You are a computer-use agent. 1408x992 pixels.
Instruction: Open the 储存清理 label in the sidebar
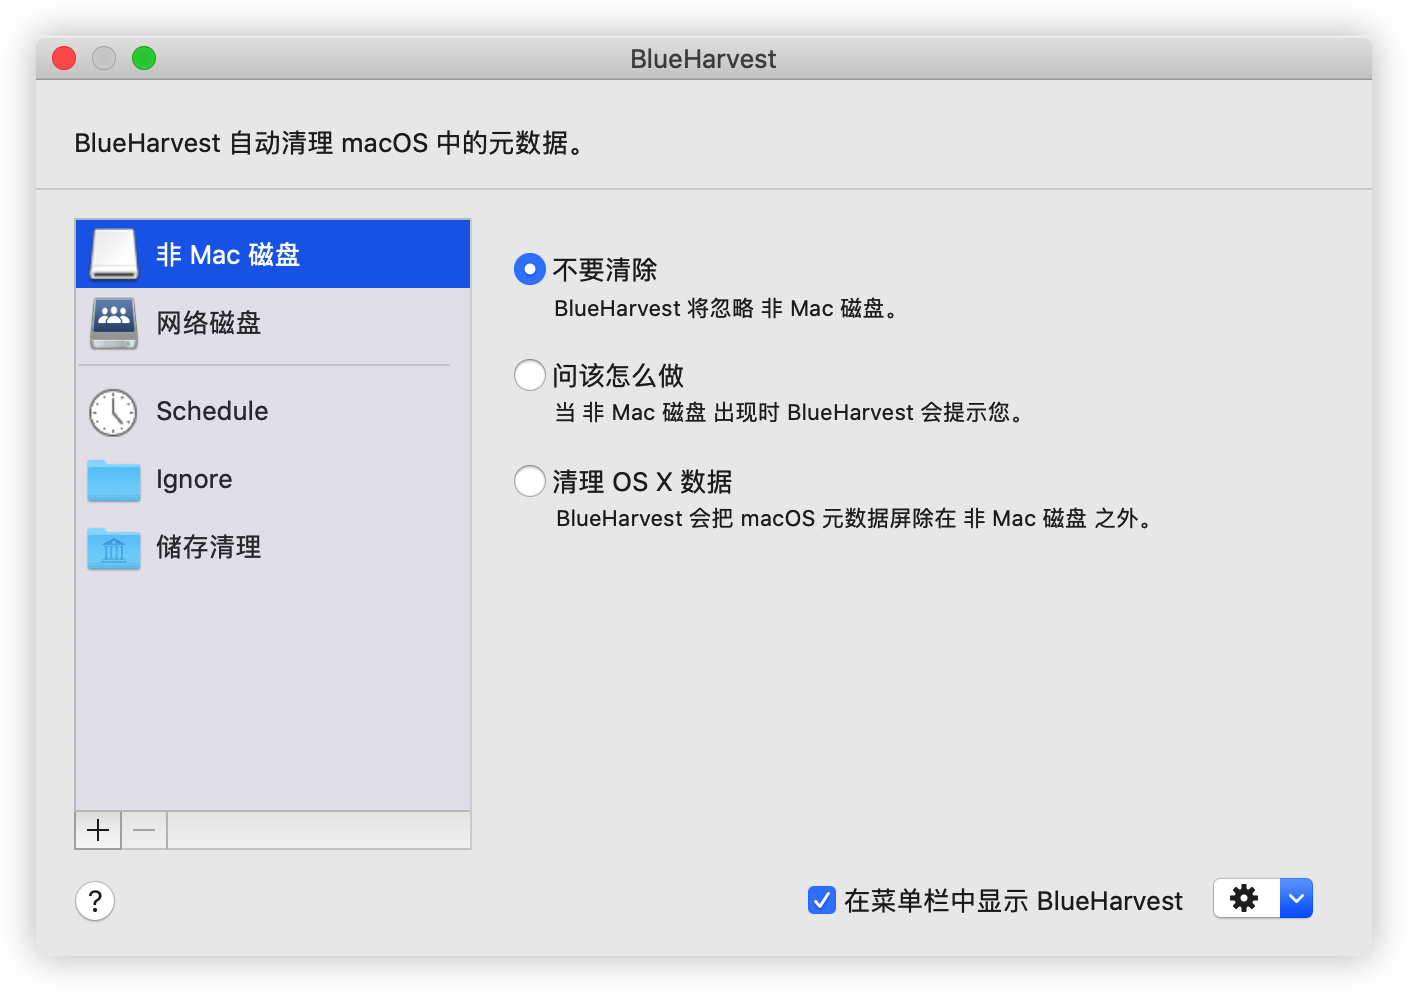(208, 547)
